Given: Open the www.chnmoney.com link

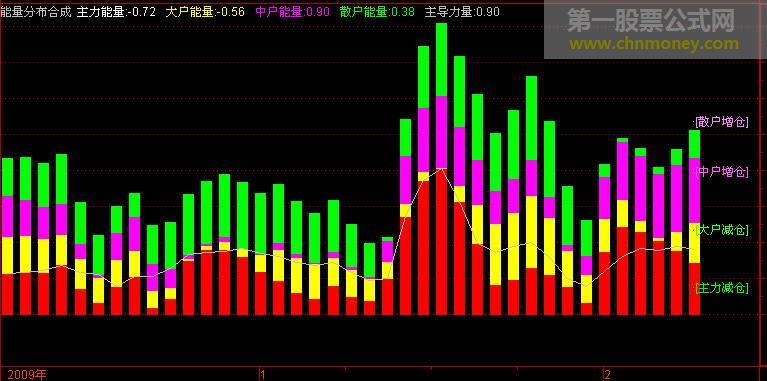Looking at the screenshot, I should [654, 44].
